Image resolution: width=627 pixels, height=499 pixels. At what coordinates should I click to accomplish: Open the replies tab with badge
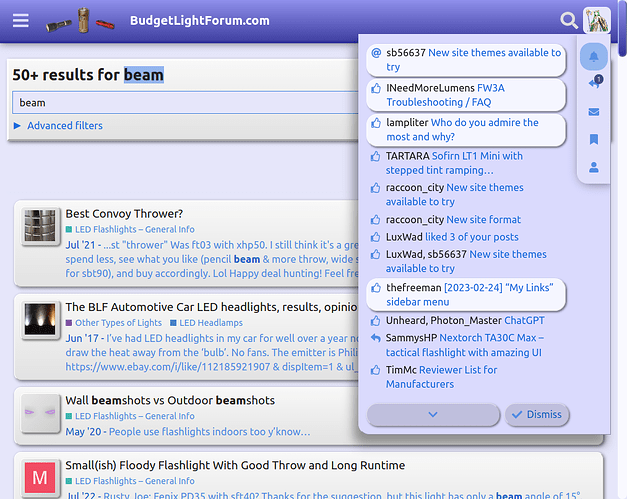[x=595, y=82]
